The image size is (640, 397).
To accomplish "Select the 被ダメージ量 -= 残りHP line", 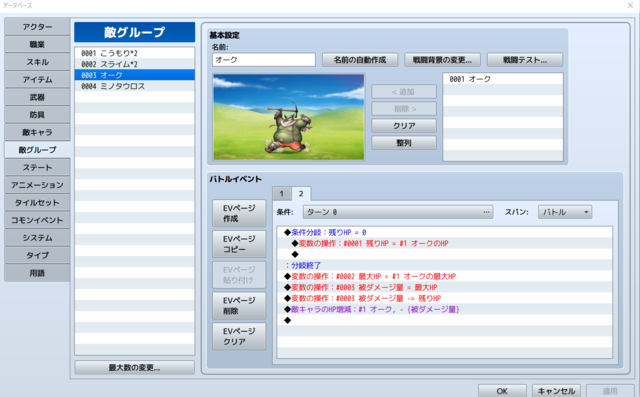I will (x=445, y=299).
